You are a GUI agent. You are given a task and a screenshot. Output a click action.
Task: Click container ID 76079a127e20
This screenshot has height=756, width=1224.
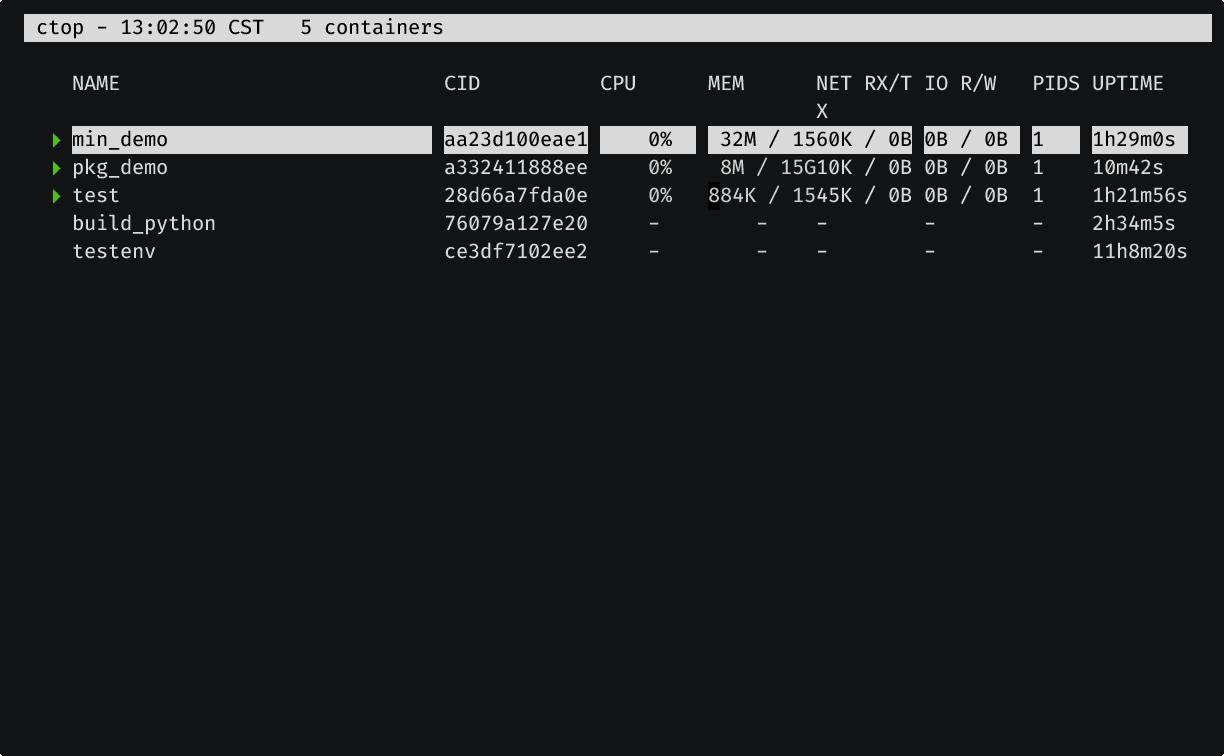tap(516, 224)
